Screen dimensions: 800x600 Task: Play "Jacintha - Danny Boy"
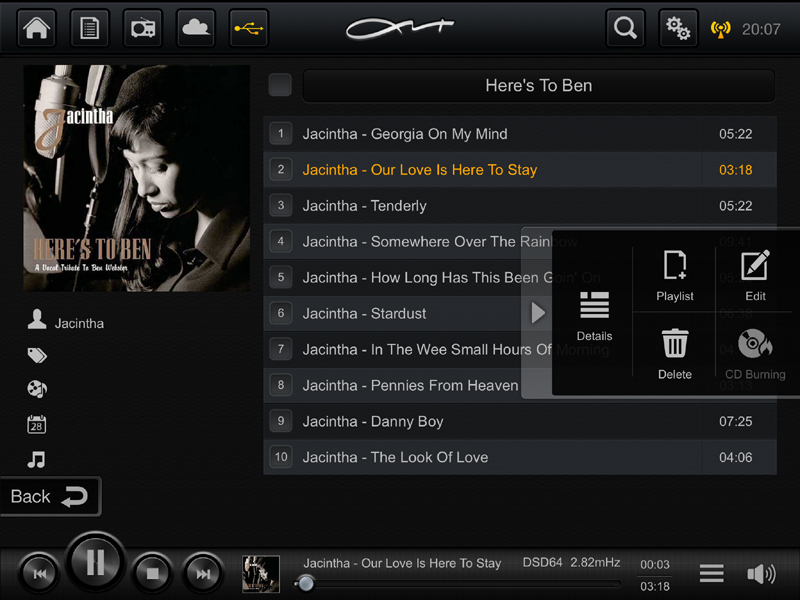(373, 421)
